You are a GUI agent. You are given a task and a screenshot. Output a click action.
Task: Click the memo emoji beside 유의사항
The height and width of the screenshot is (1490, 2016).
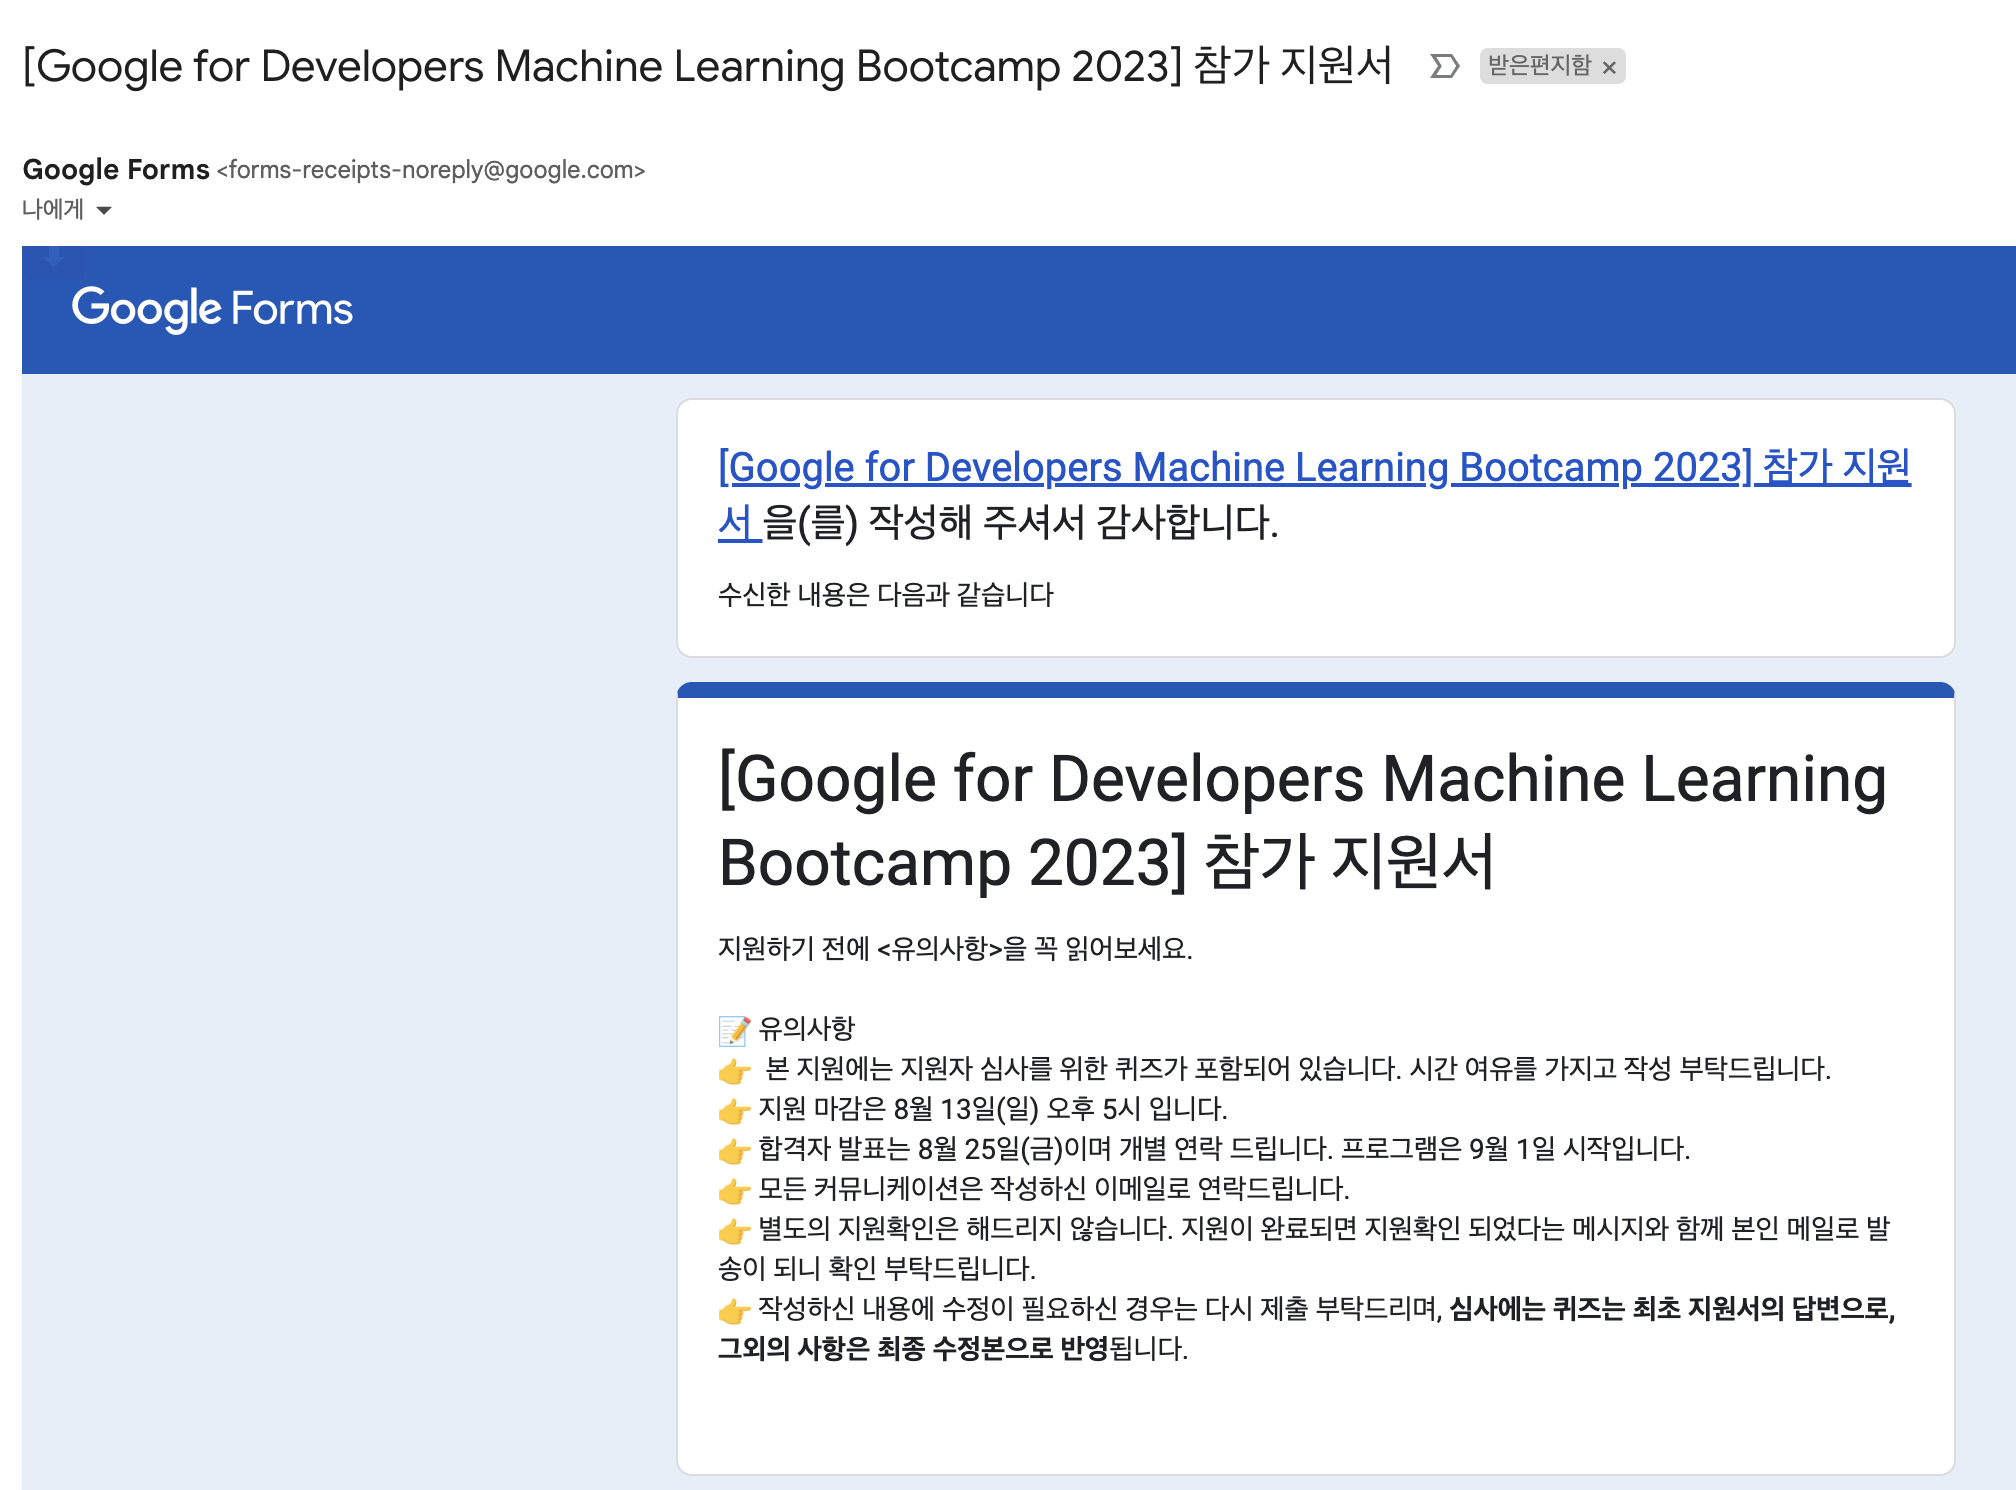click(734, 1029)
